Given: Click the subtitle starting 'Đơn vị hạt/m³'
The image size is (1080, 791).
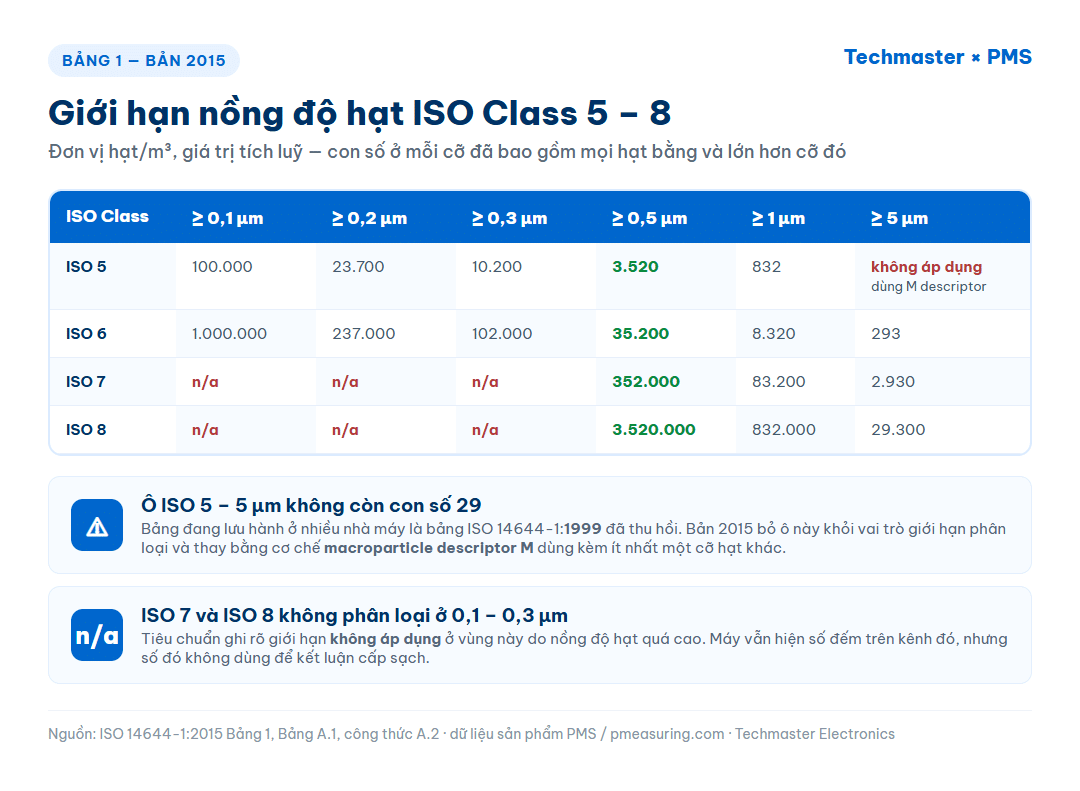Looking at the screenshot, I should 447,152.
